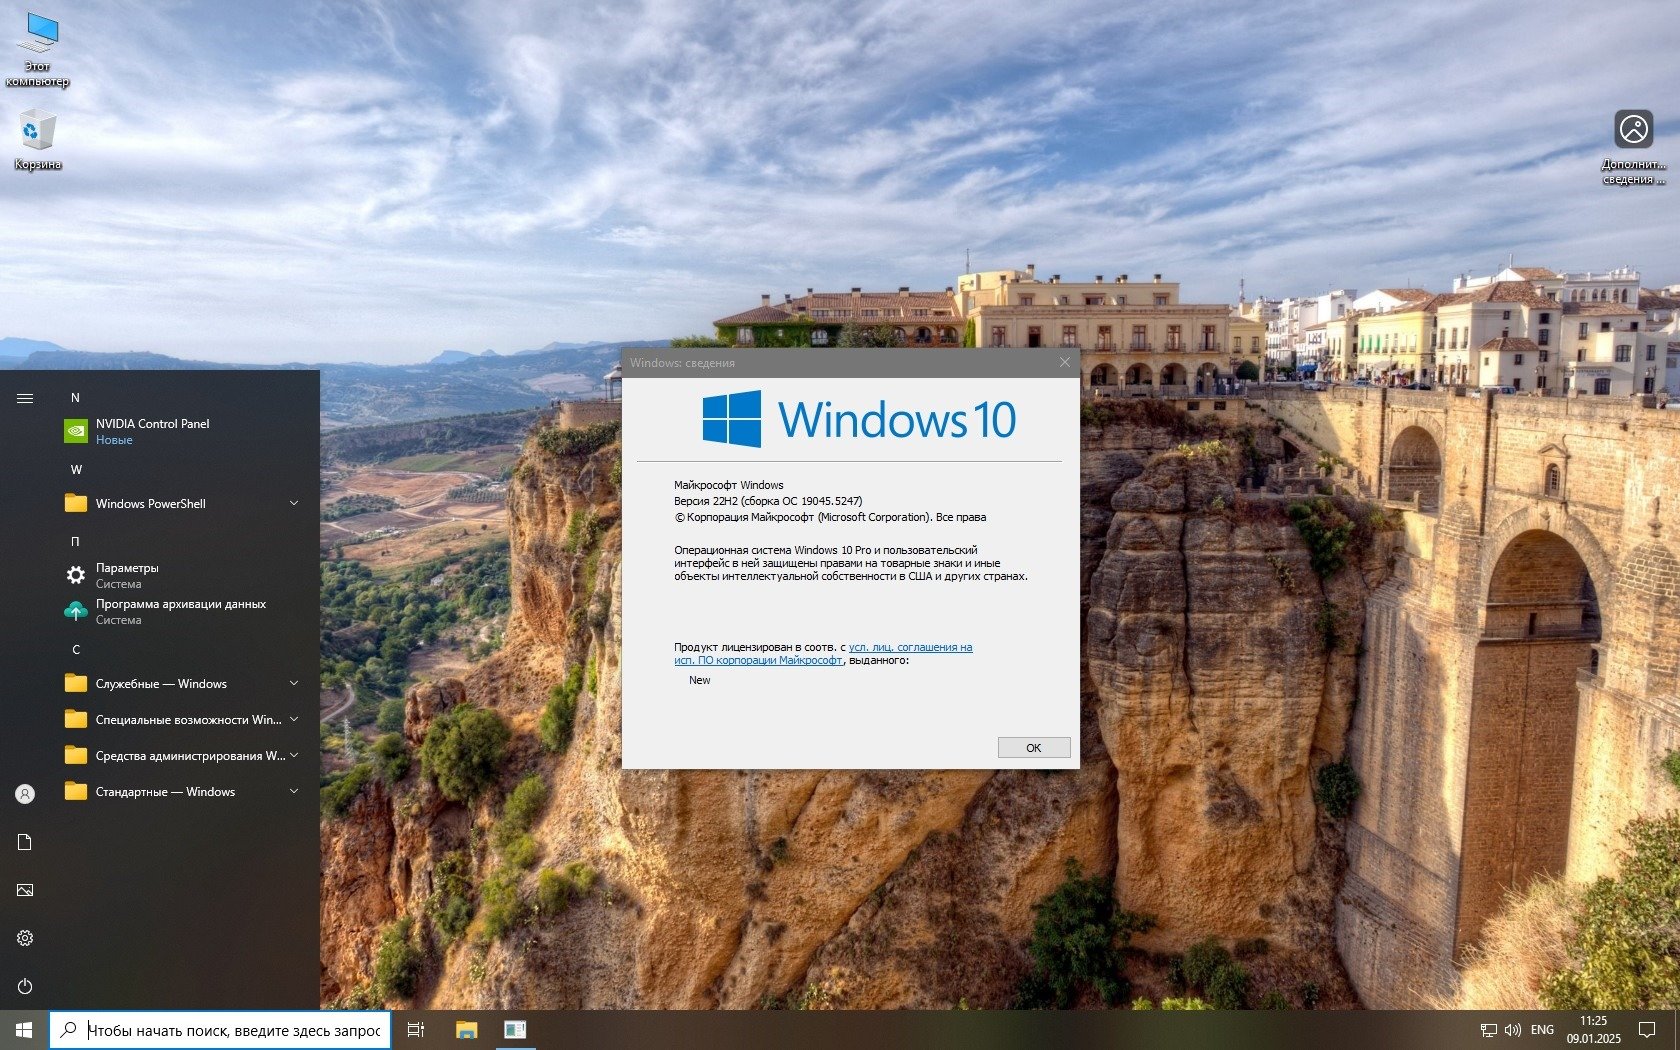The width and height of the screenshot is (1680, 1050).
Task: Open File Explorer from the taskbar
Action: pyautogui.click(x=466, y=1030)
